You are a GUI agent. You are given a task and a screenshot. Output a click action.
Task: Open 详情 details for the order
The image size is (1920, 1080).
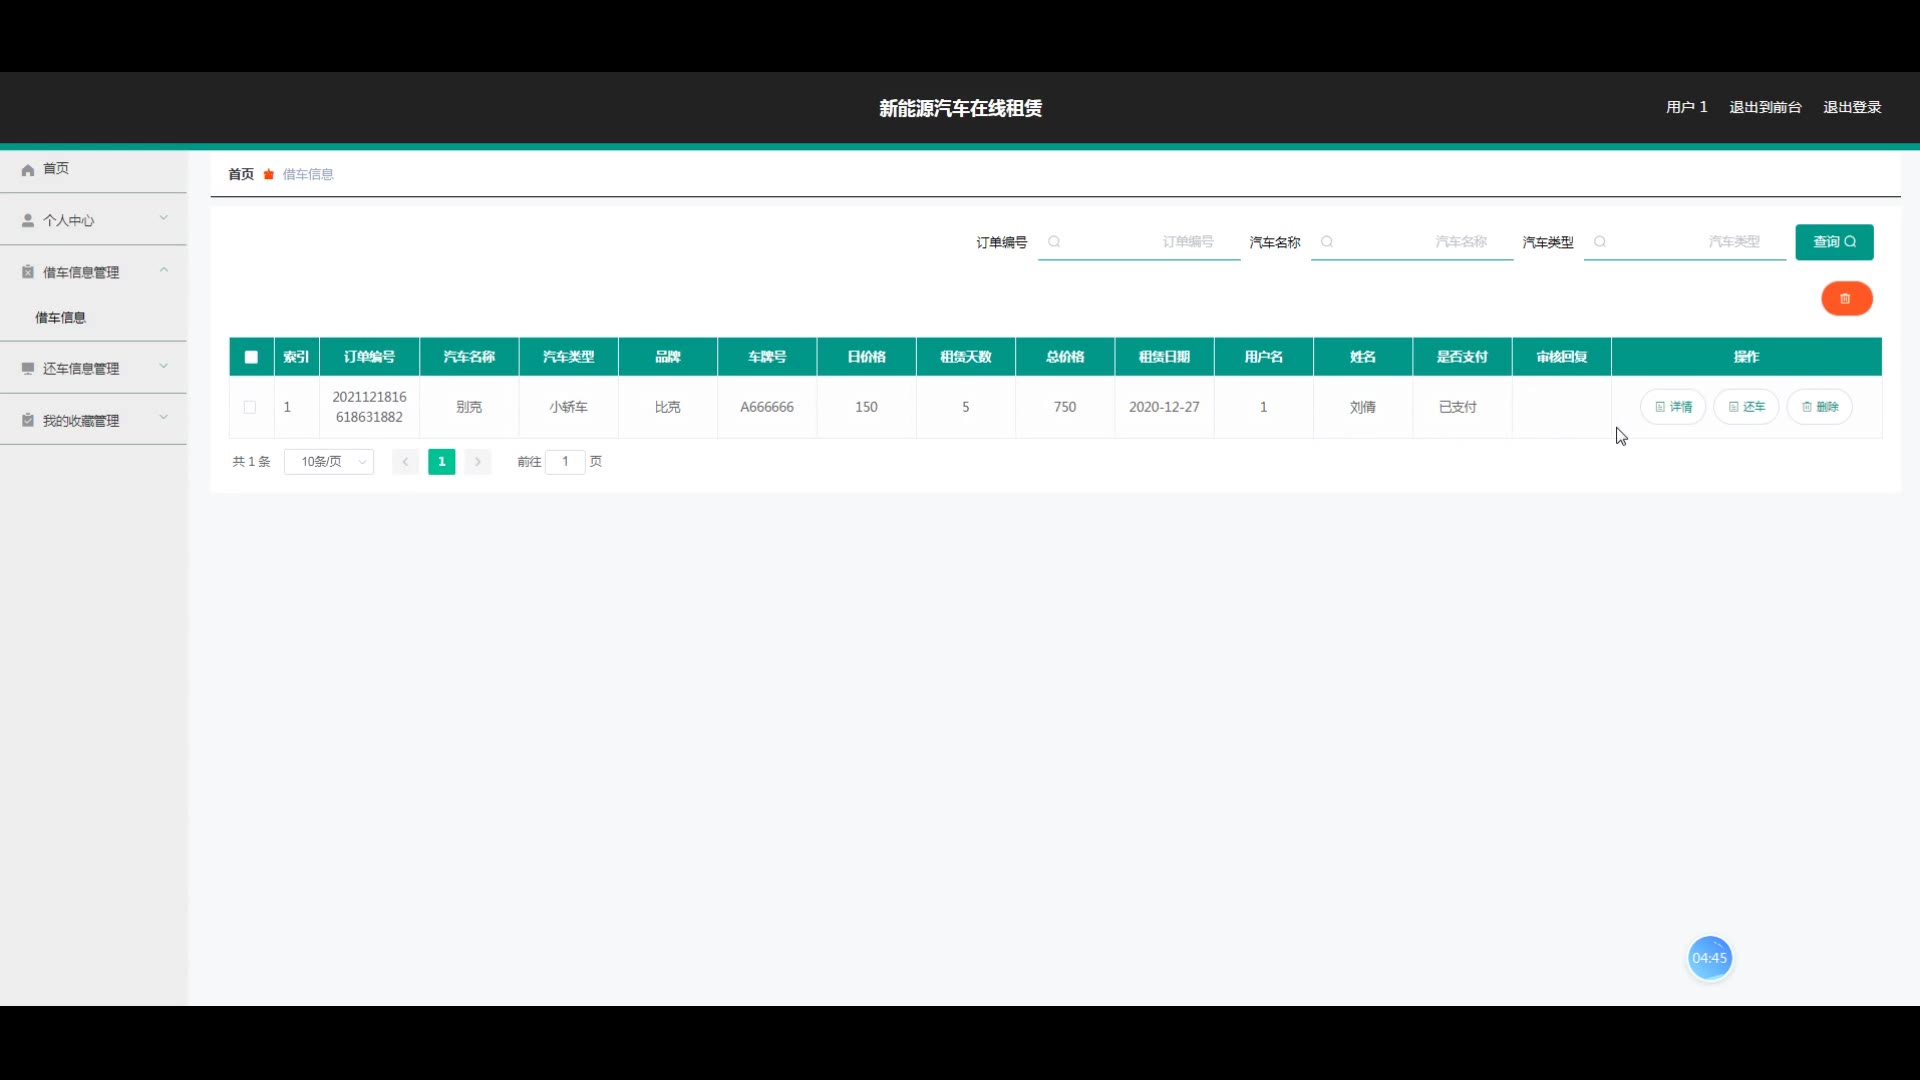point(1673,407)
